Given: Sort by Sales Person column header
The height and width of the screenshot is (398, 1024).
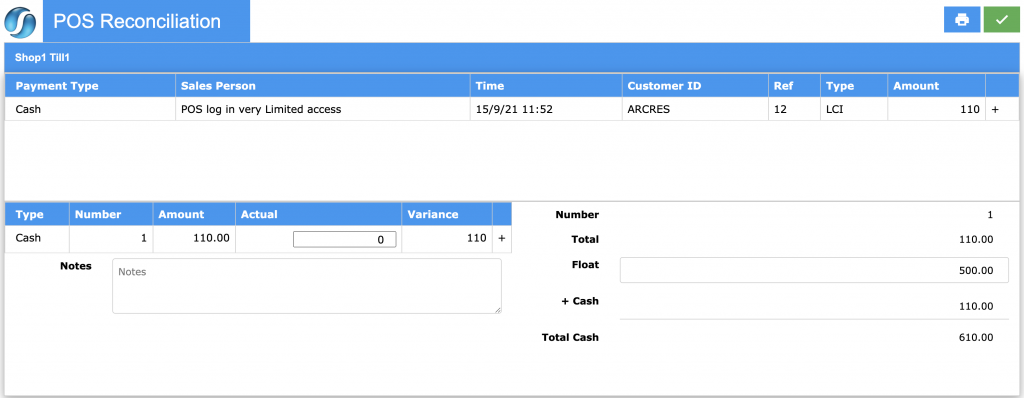Looking at the screenshot, I should click(323, 86).
